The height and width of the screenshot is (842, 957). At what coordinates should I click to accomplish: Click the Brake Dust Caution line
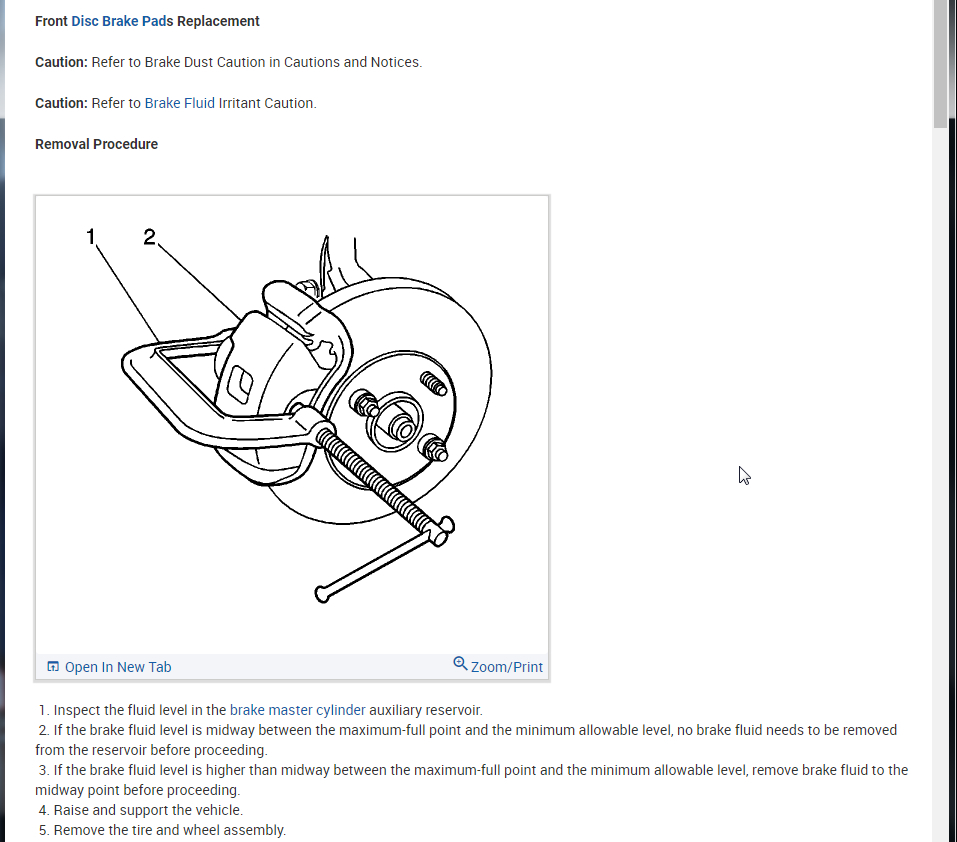[x=228, y=62]
